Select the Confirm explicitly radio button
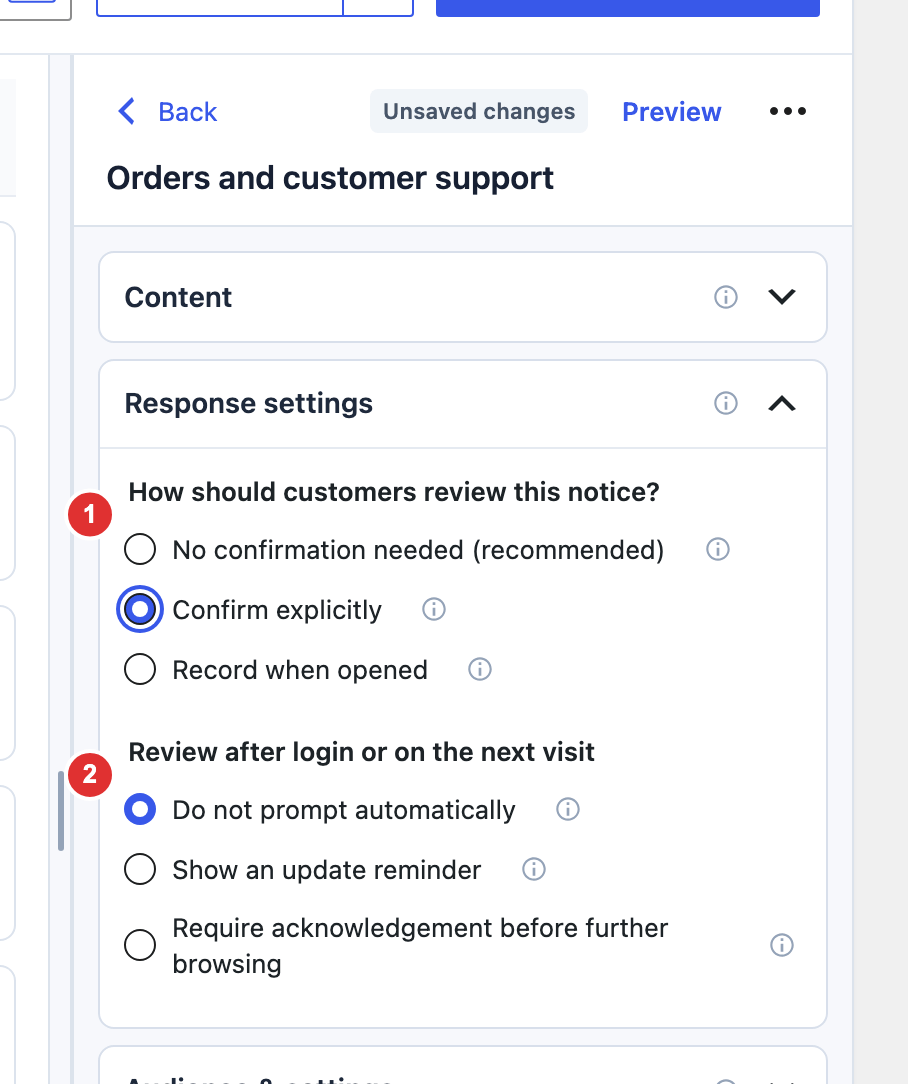Screen dimensions: 908x1084 pyautogui.click(x=140, y=610)
